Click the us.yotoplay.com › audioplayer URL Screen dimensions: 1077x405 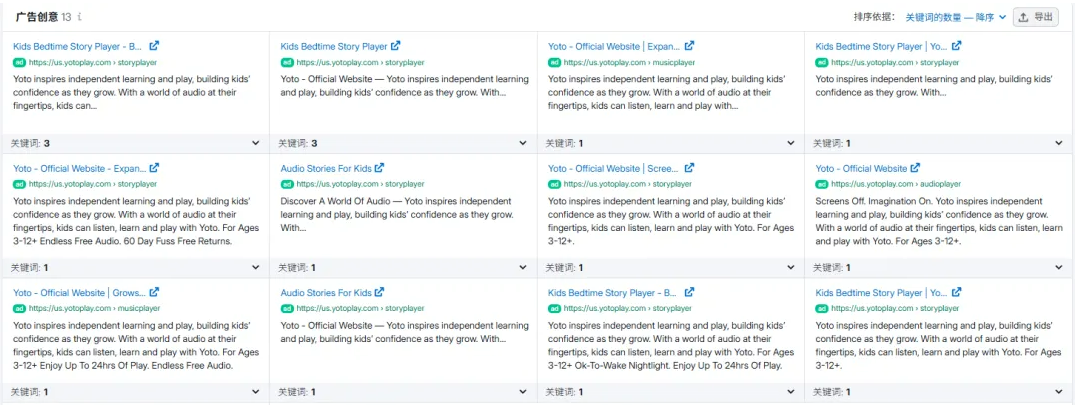(896, 184)
